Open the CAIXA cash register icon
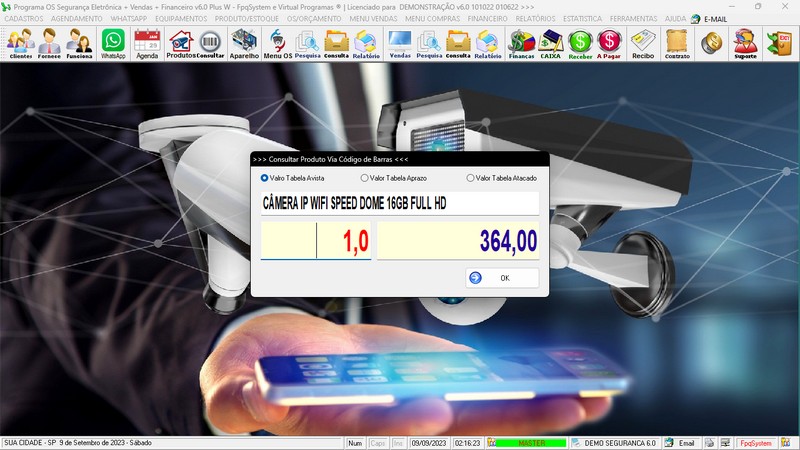Screen dimensions: 800x450 [551, 43]
